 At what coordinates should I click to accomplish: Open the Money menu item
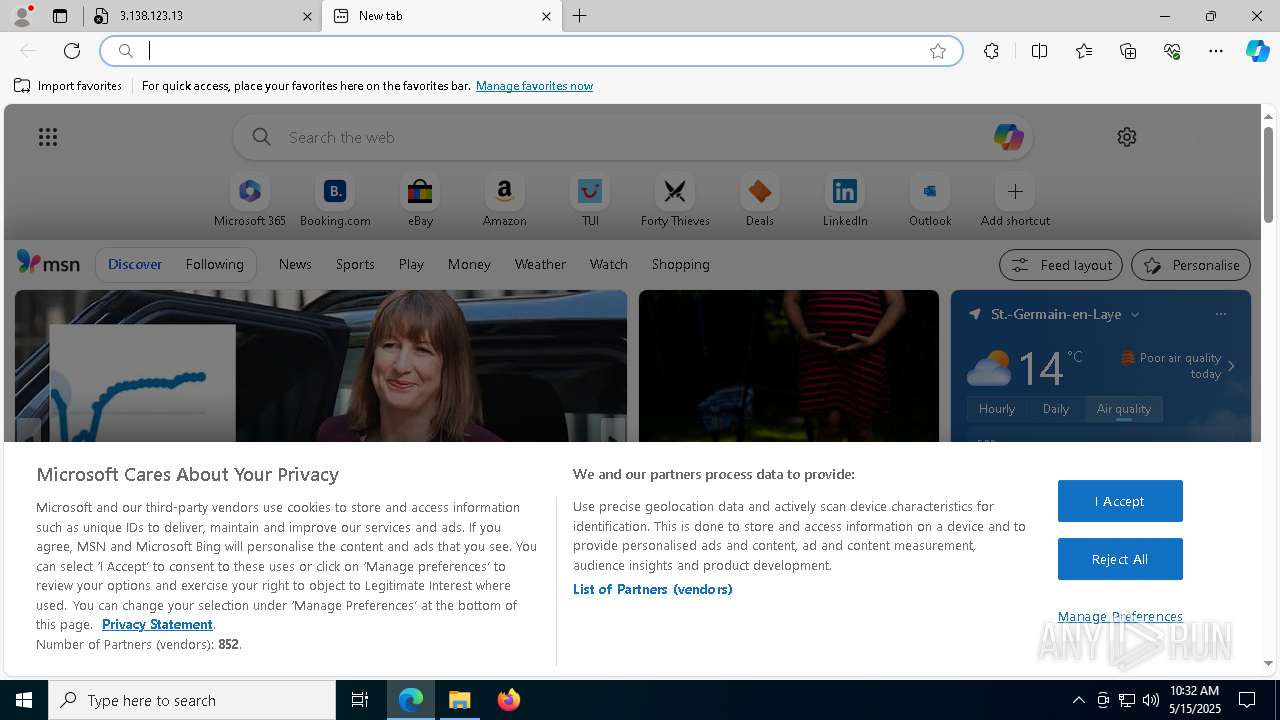tap(469, 264)
